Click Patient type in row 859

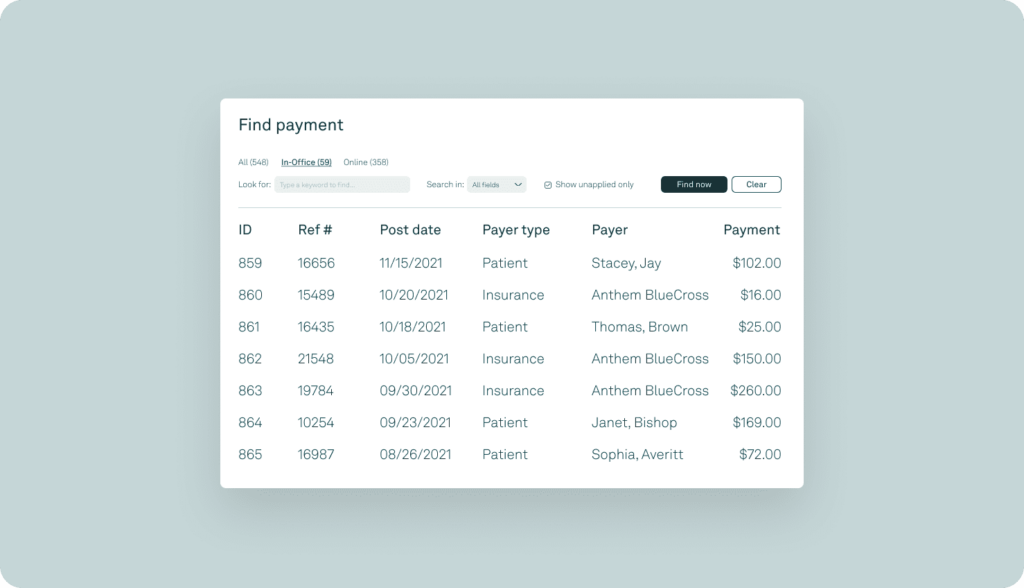[505, 263]
